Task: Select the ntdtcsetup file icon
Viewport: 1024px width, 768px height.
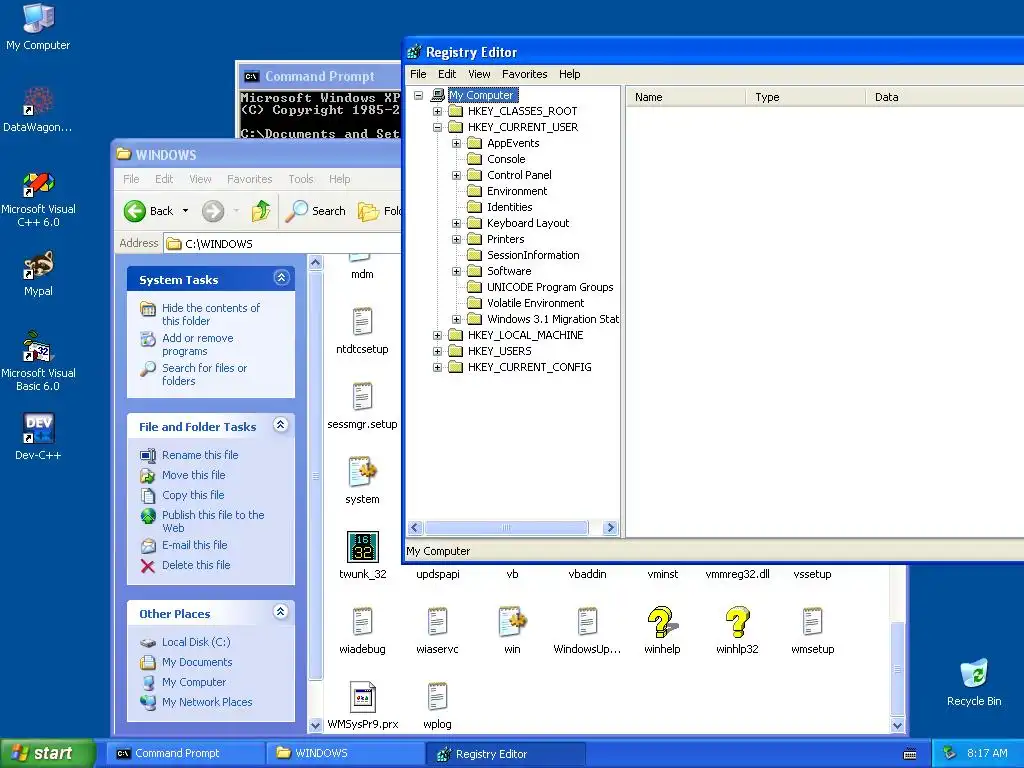Action: (362, 322)
